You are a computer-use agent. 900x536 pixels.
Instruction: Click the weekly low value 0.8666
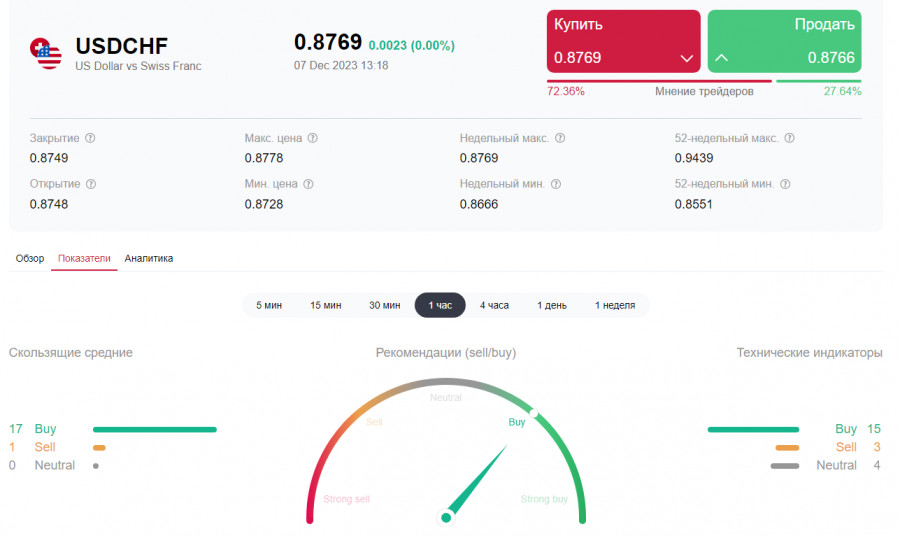[x=479, y=204]
